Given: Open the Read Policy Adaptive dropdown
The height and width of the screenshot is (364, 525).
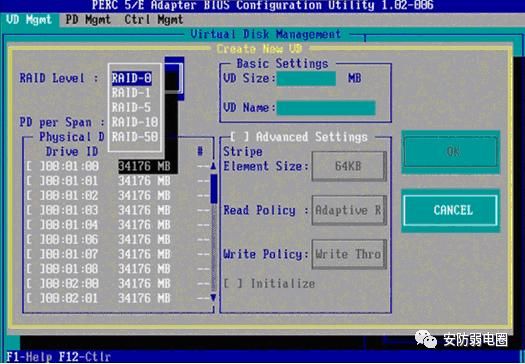Looking at the screenshot, I should 349,210.
